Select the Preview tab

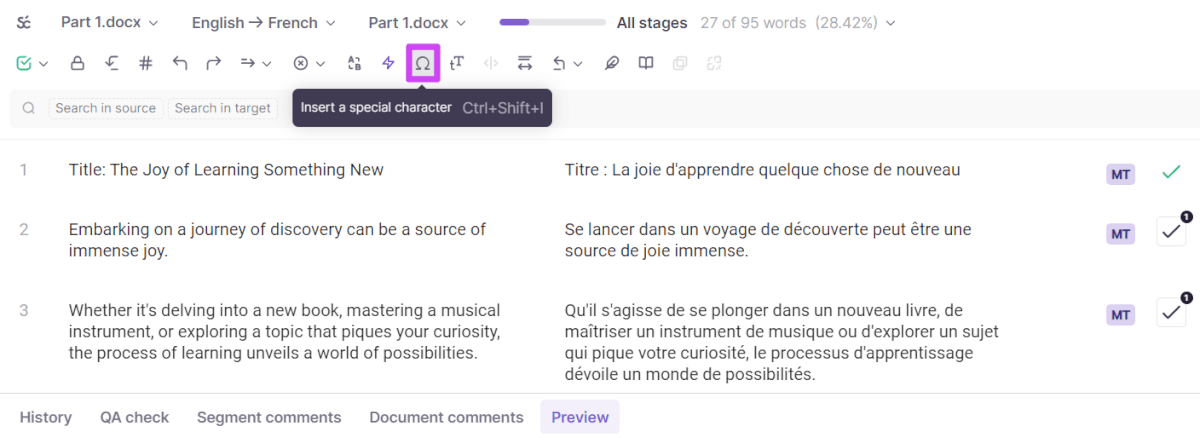point(580,417)
